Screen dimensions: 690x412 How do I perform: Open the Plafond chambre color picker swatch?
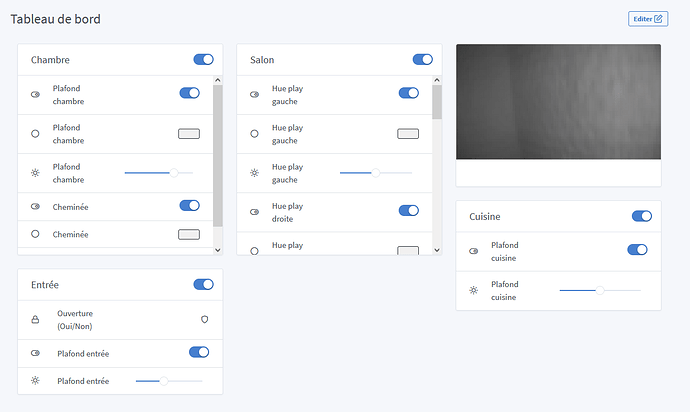189,134
